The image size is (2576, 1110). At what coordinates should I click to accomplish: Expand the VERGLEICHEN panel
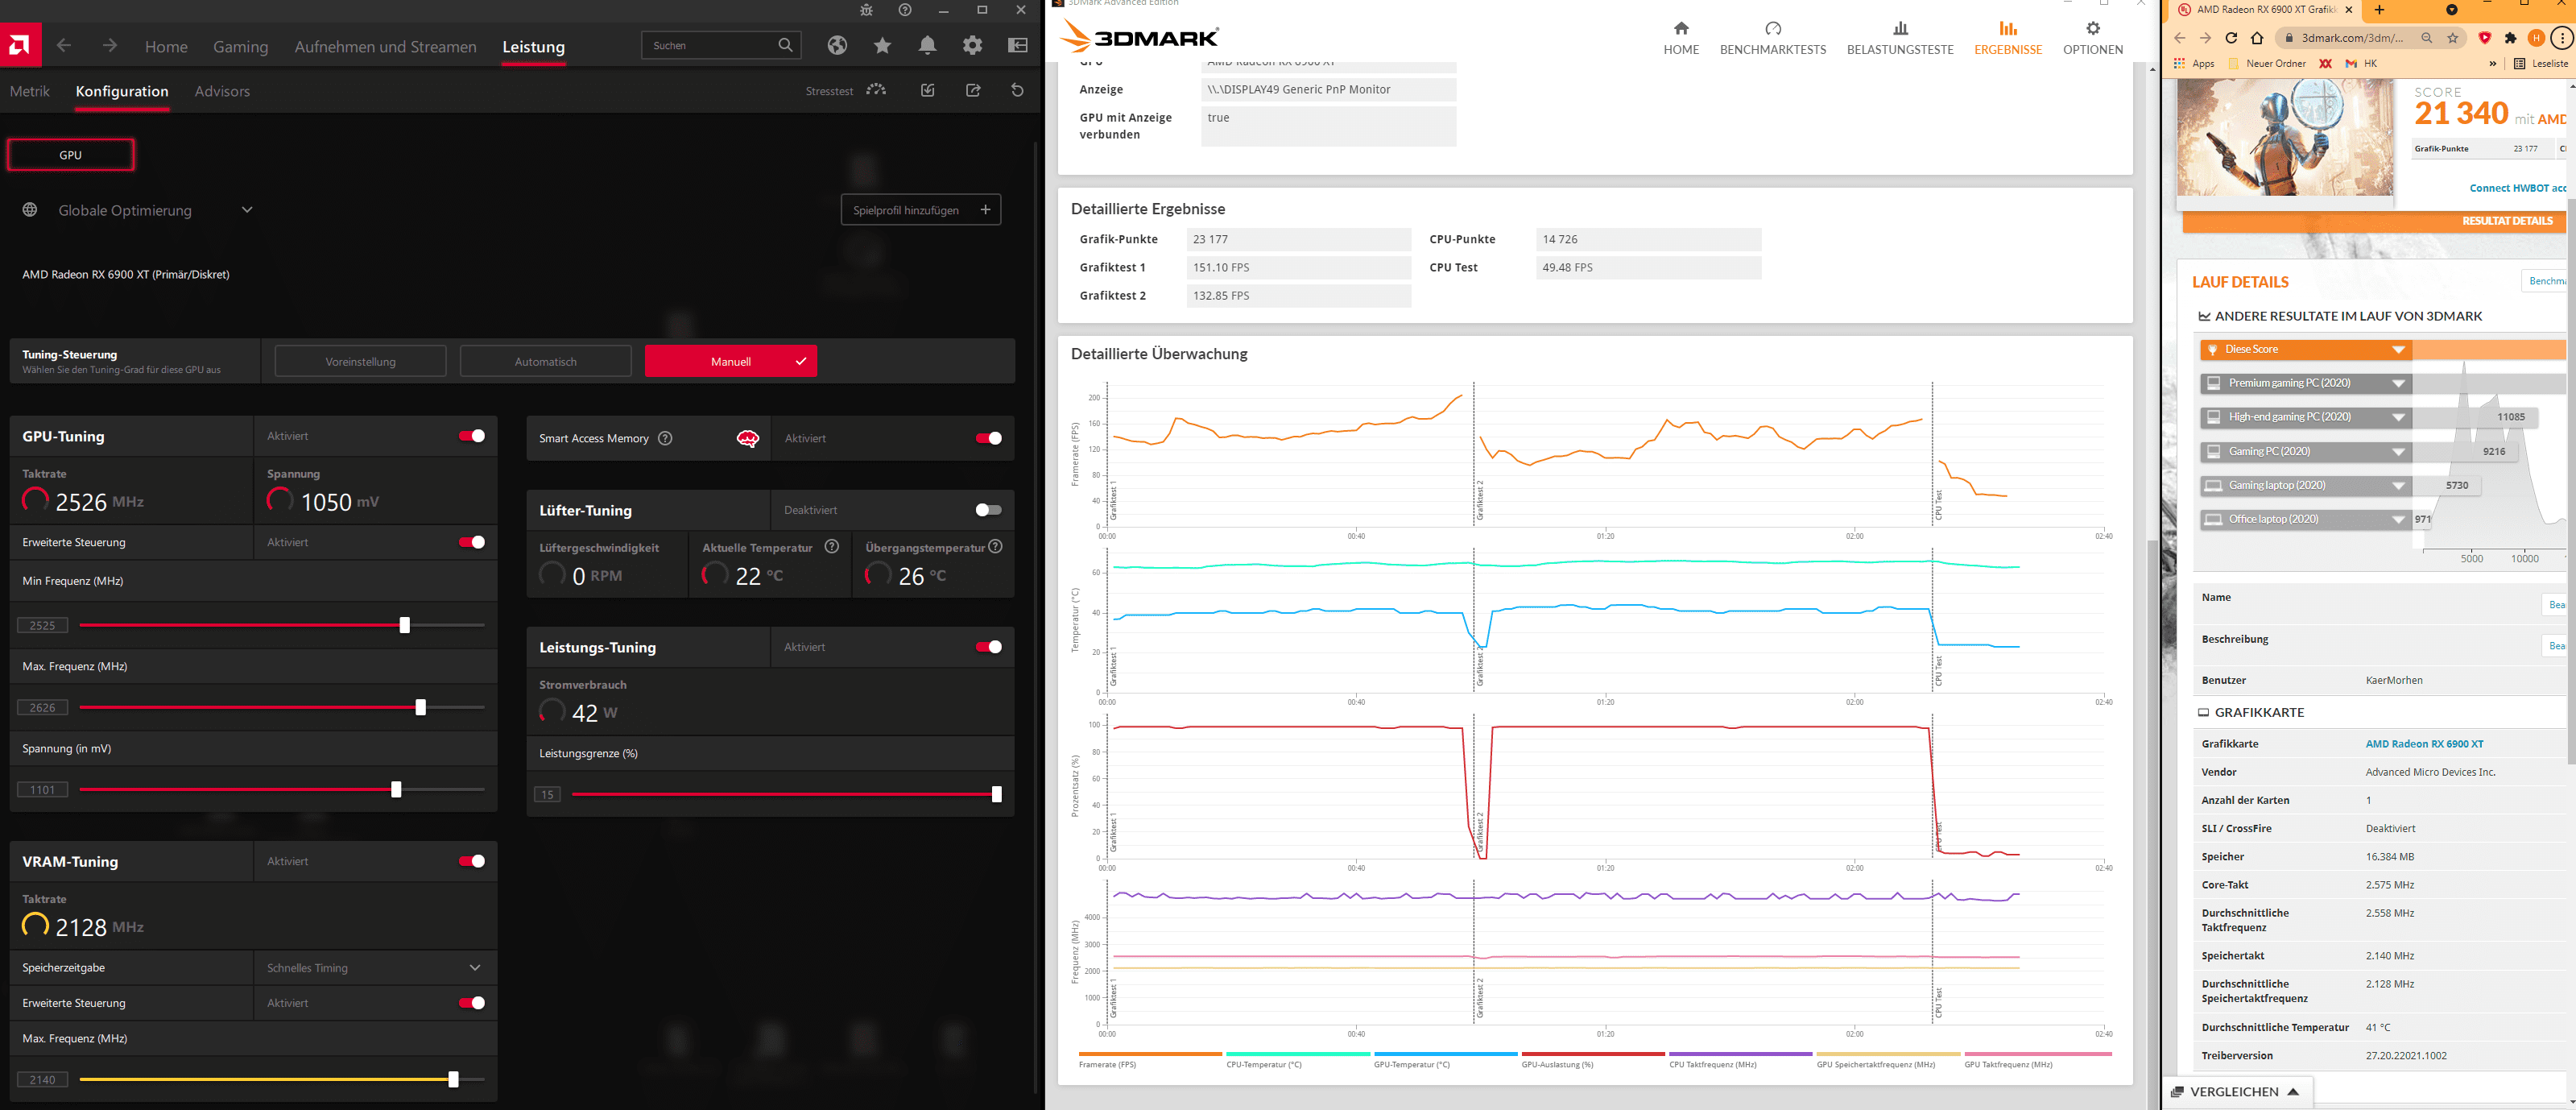click(x=2236, y=1091)
